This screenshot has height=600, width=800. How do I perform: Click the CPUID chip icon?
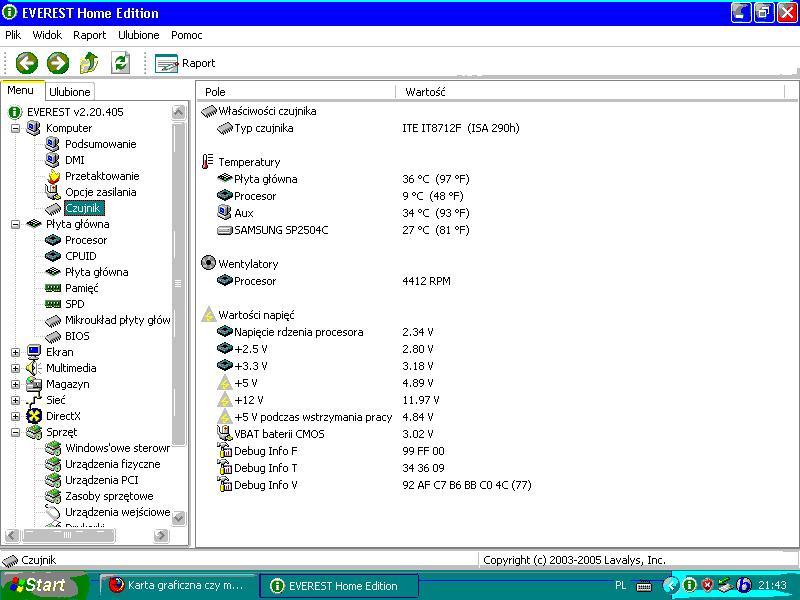53,256
